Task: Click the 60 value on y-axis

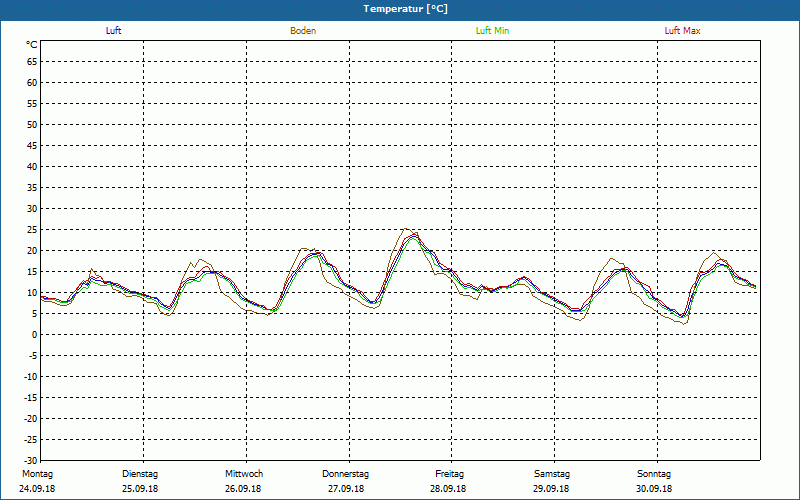Action: pos(32,83)
